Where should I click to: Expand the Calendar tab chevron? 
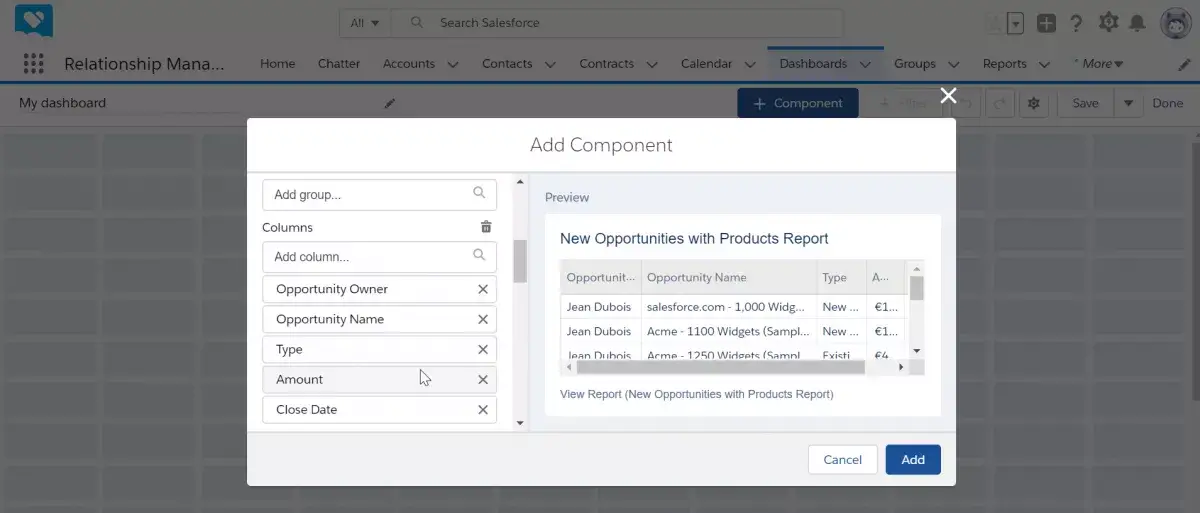(x=751, y=64)
